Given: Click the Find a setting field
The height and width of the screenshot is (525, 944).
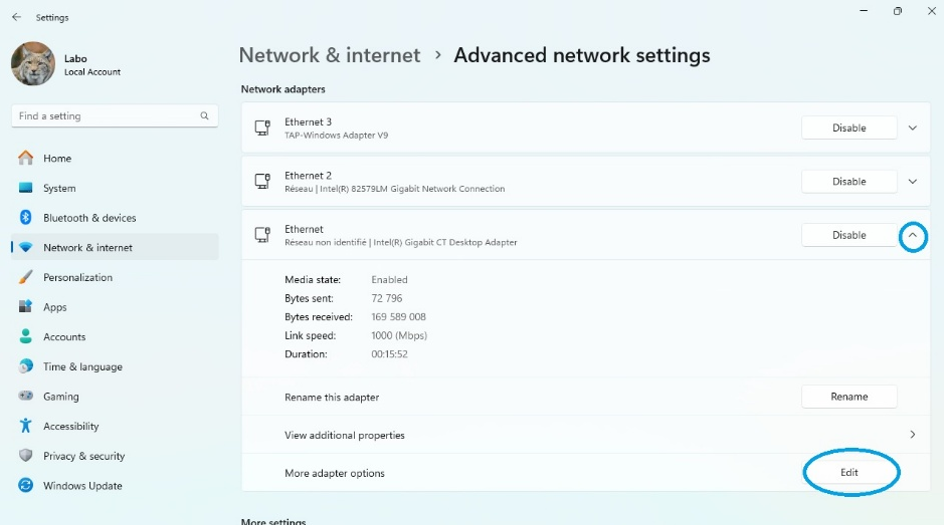Looking at the screenshot, I should pyautogui.click(x=105, y=116).
